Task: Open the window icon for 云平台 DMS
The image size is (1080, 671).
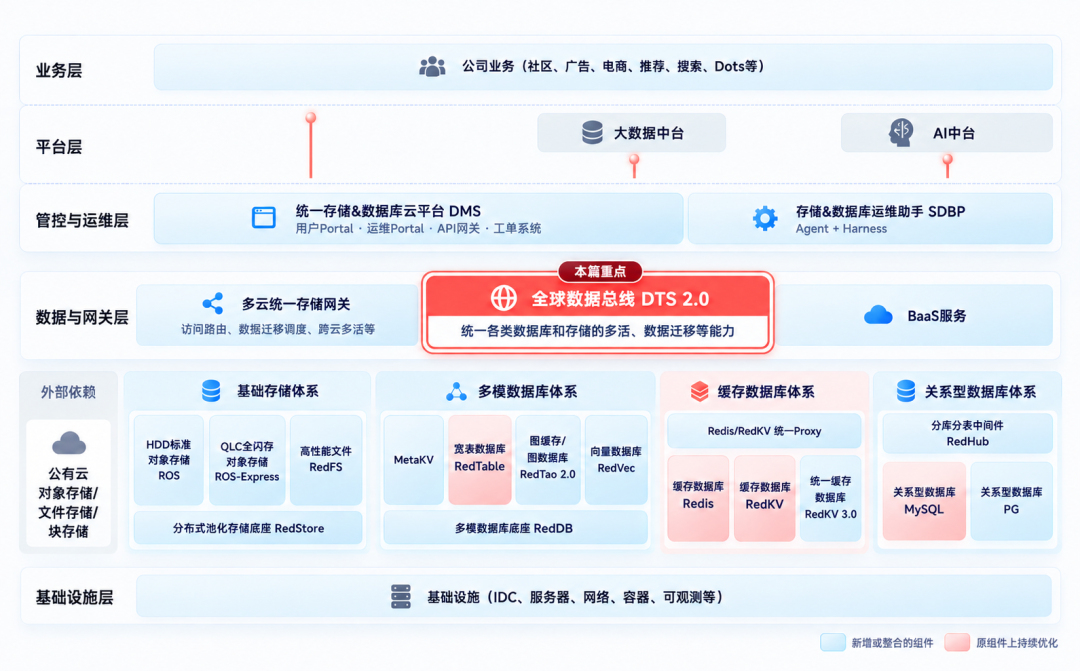Action: pos(264,218)
